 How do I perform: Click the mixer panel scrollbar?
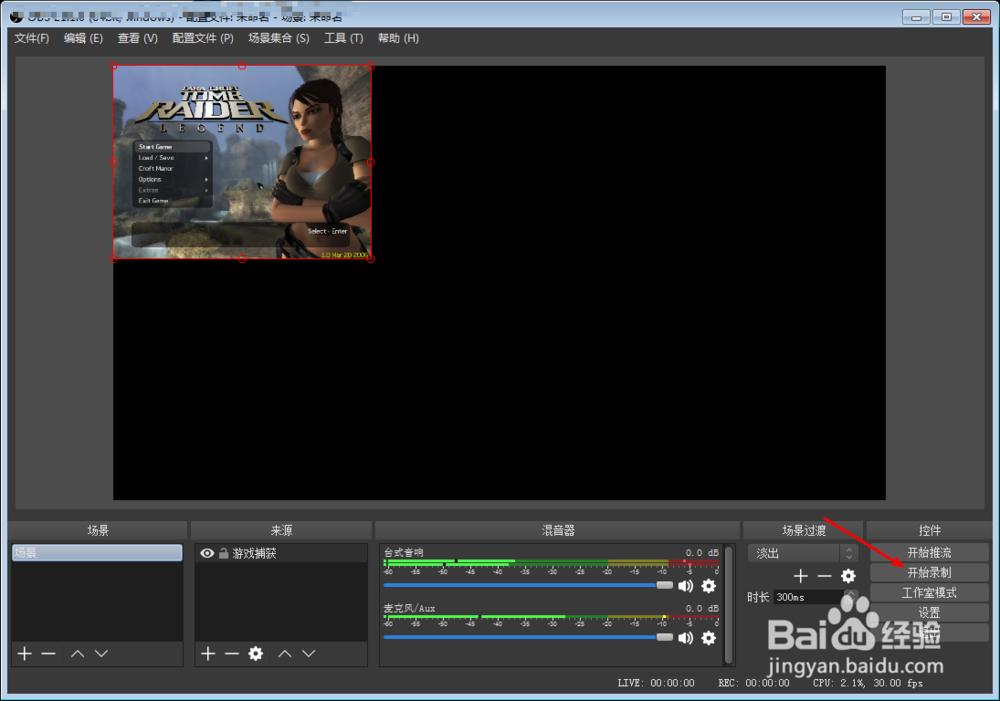(x=729, y=604)
